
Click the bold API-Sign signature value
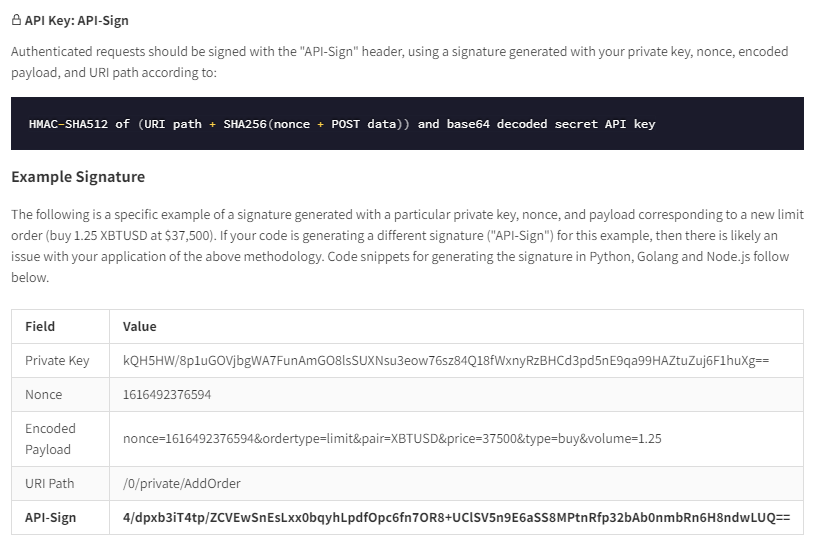click(x=456, y=518)
